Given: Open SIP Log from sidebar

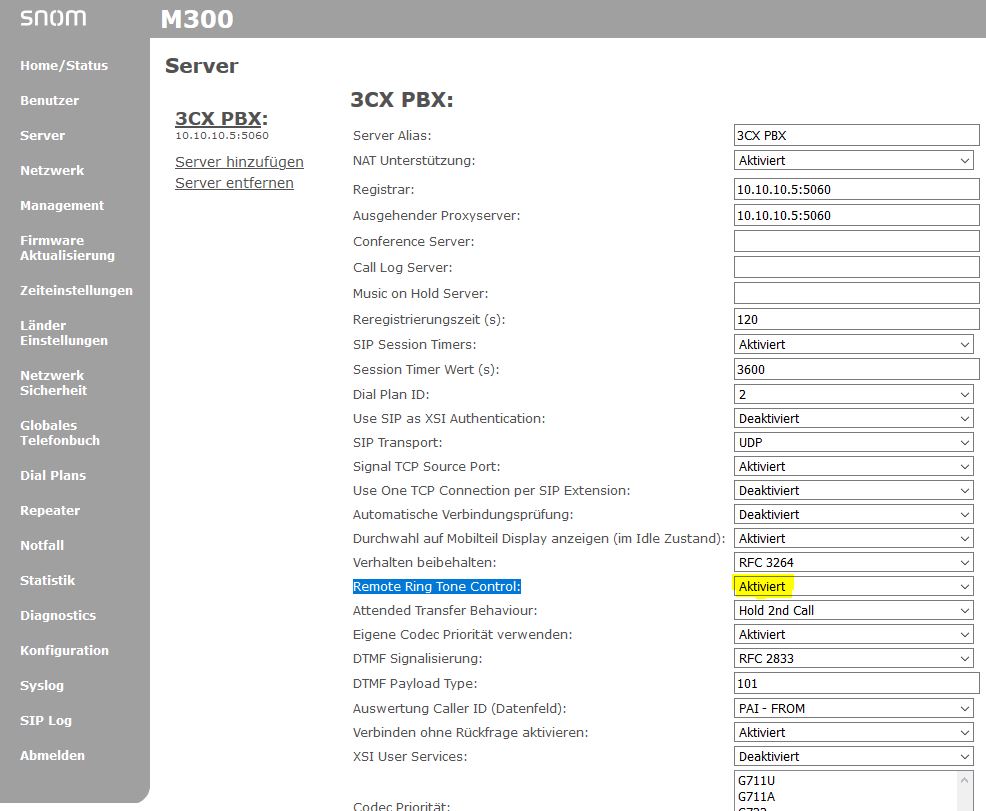Looking at the screenshot, I should (x=46, y=720).
